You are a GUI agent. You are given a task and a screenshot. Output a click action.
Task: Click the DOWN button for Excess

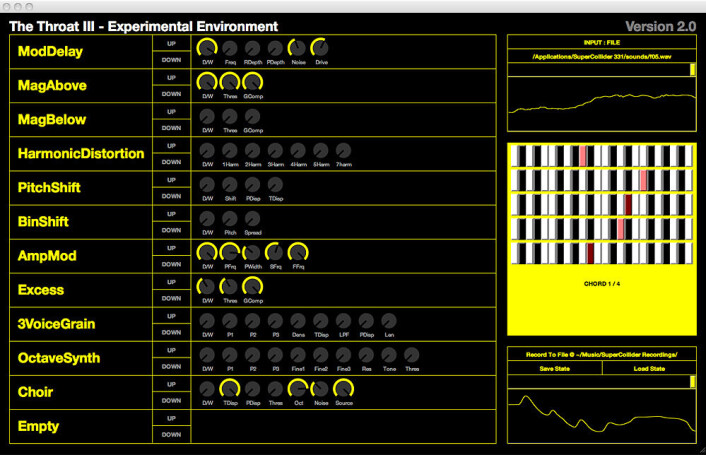(172, 298)
